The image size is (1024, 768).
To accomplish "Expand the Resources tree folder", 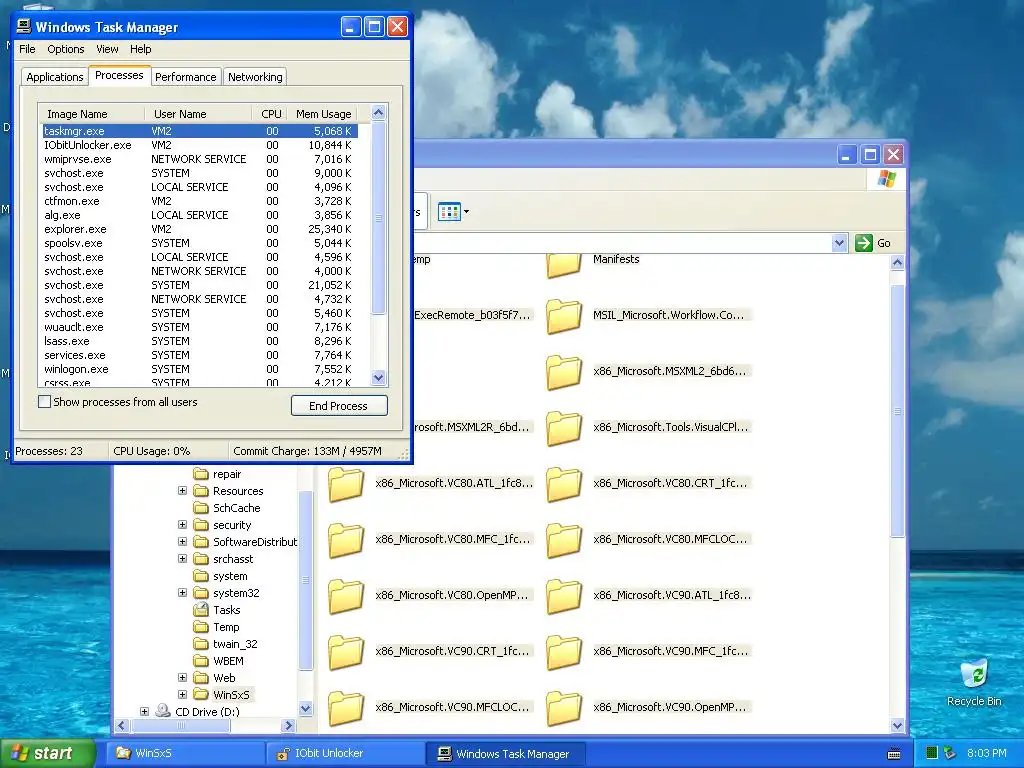I will click(x=183, y=490).
